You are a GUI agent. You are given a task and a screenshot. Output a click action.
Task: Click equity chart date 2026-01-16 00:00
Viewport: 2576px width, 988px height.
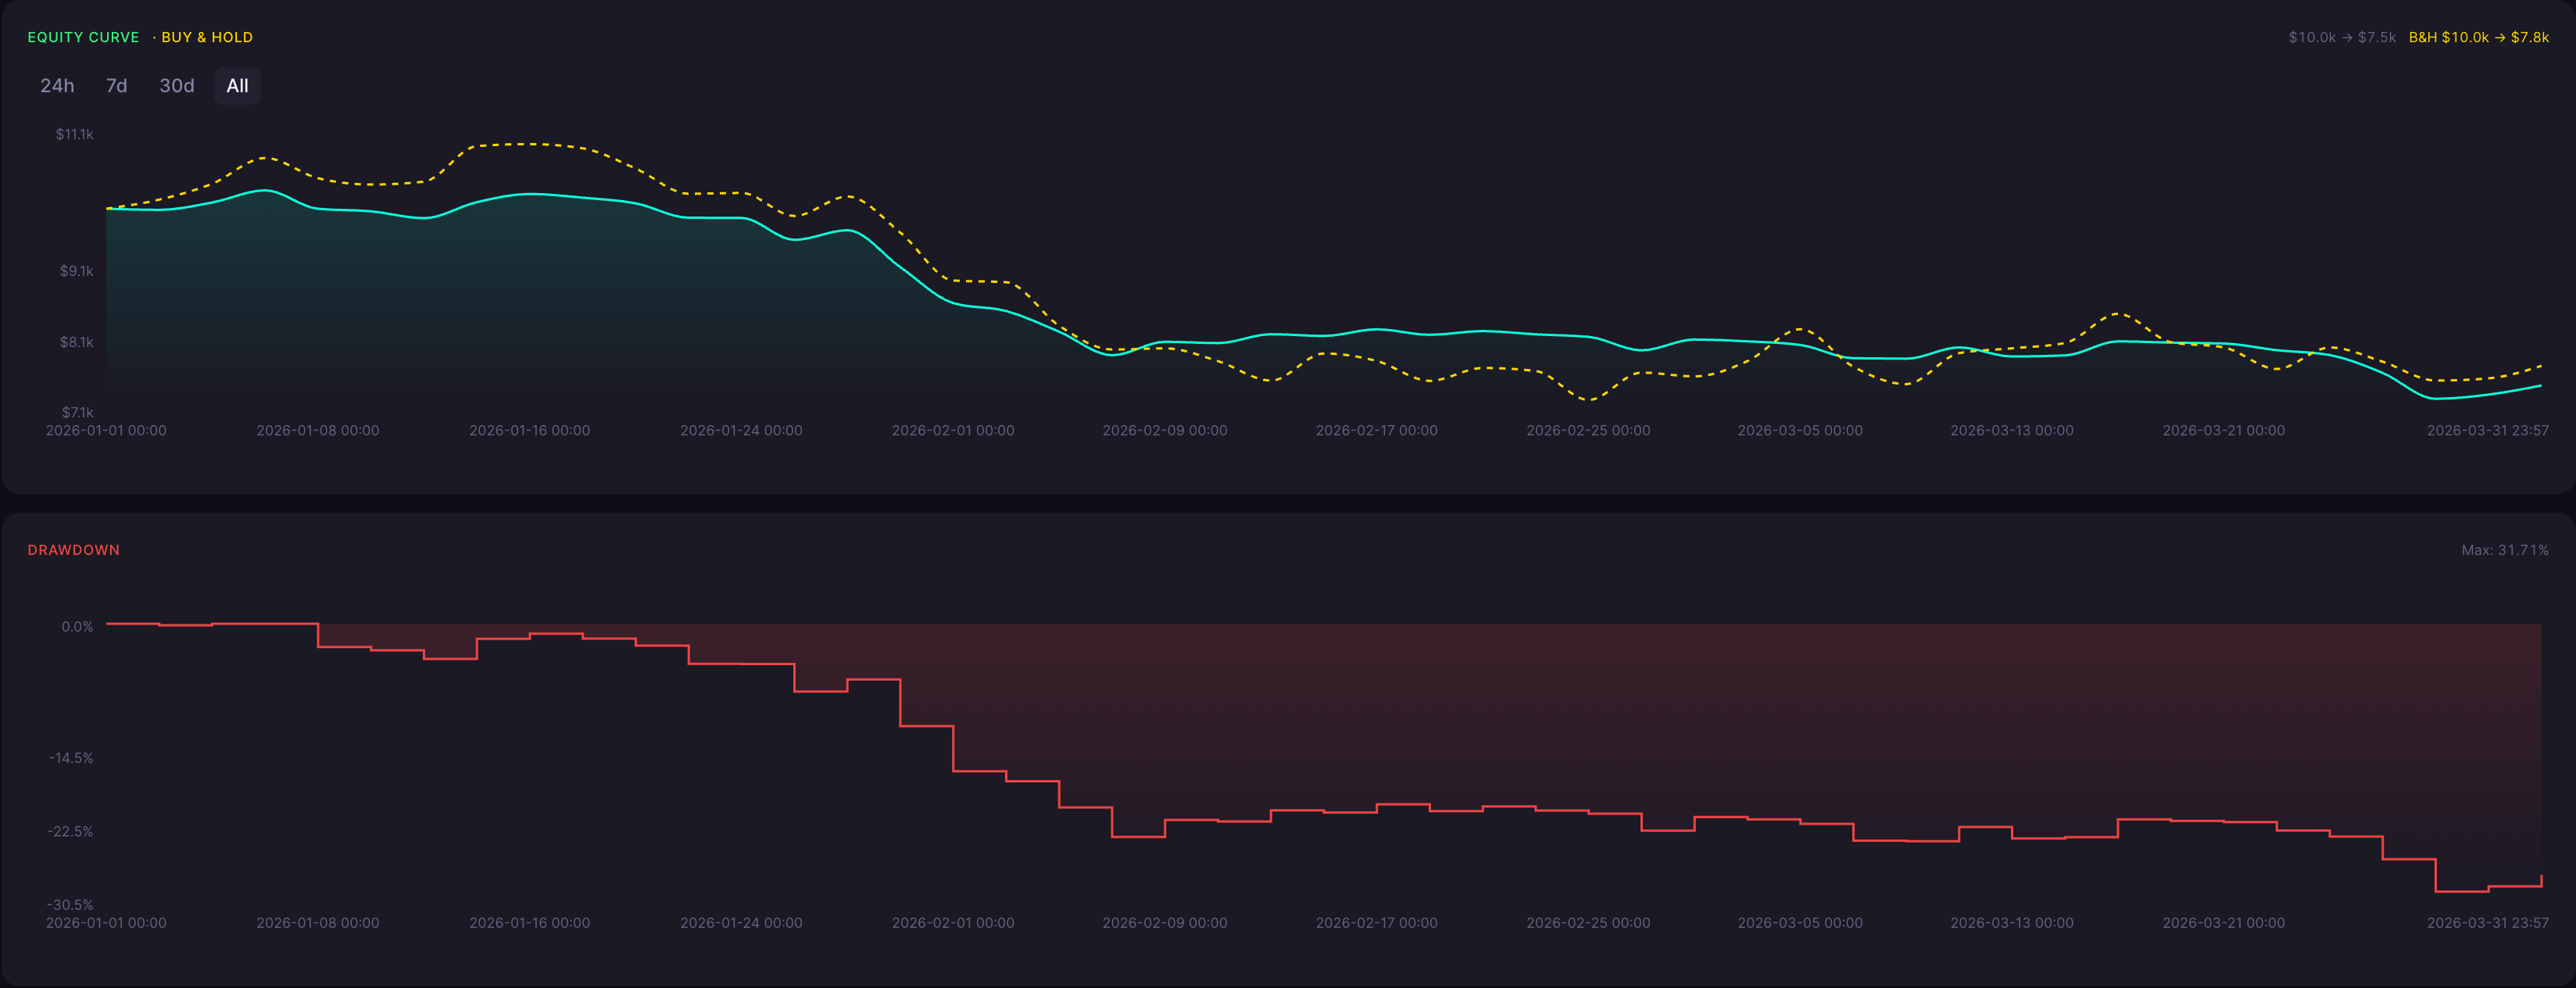[530, 431]
